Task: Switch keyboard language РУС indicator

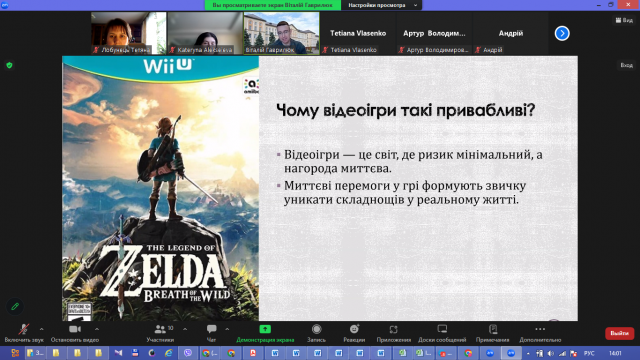Action: coord(589,353)
